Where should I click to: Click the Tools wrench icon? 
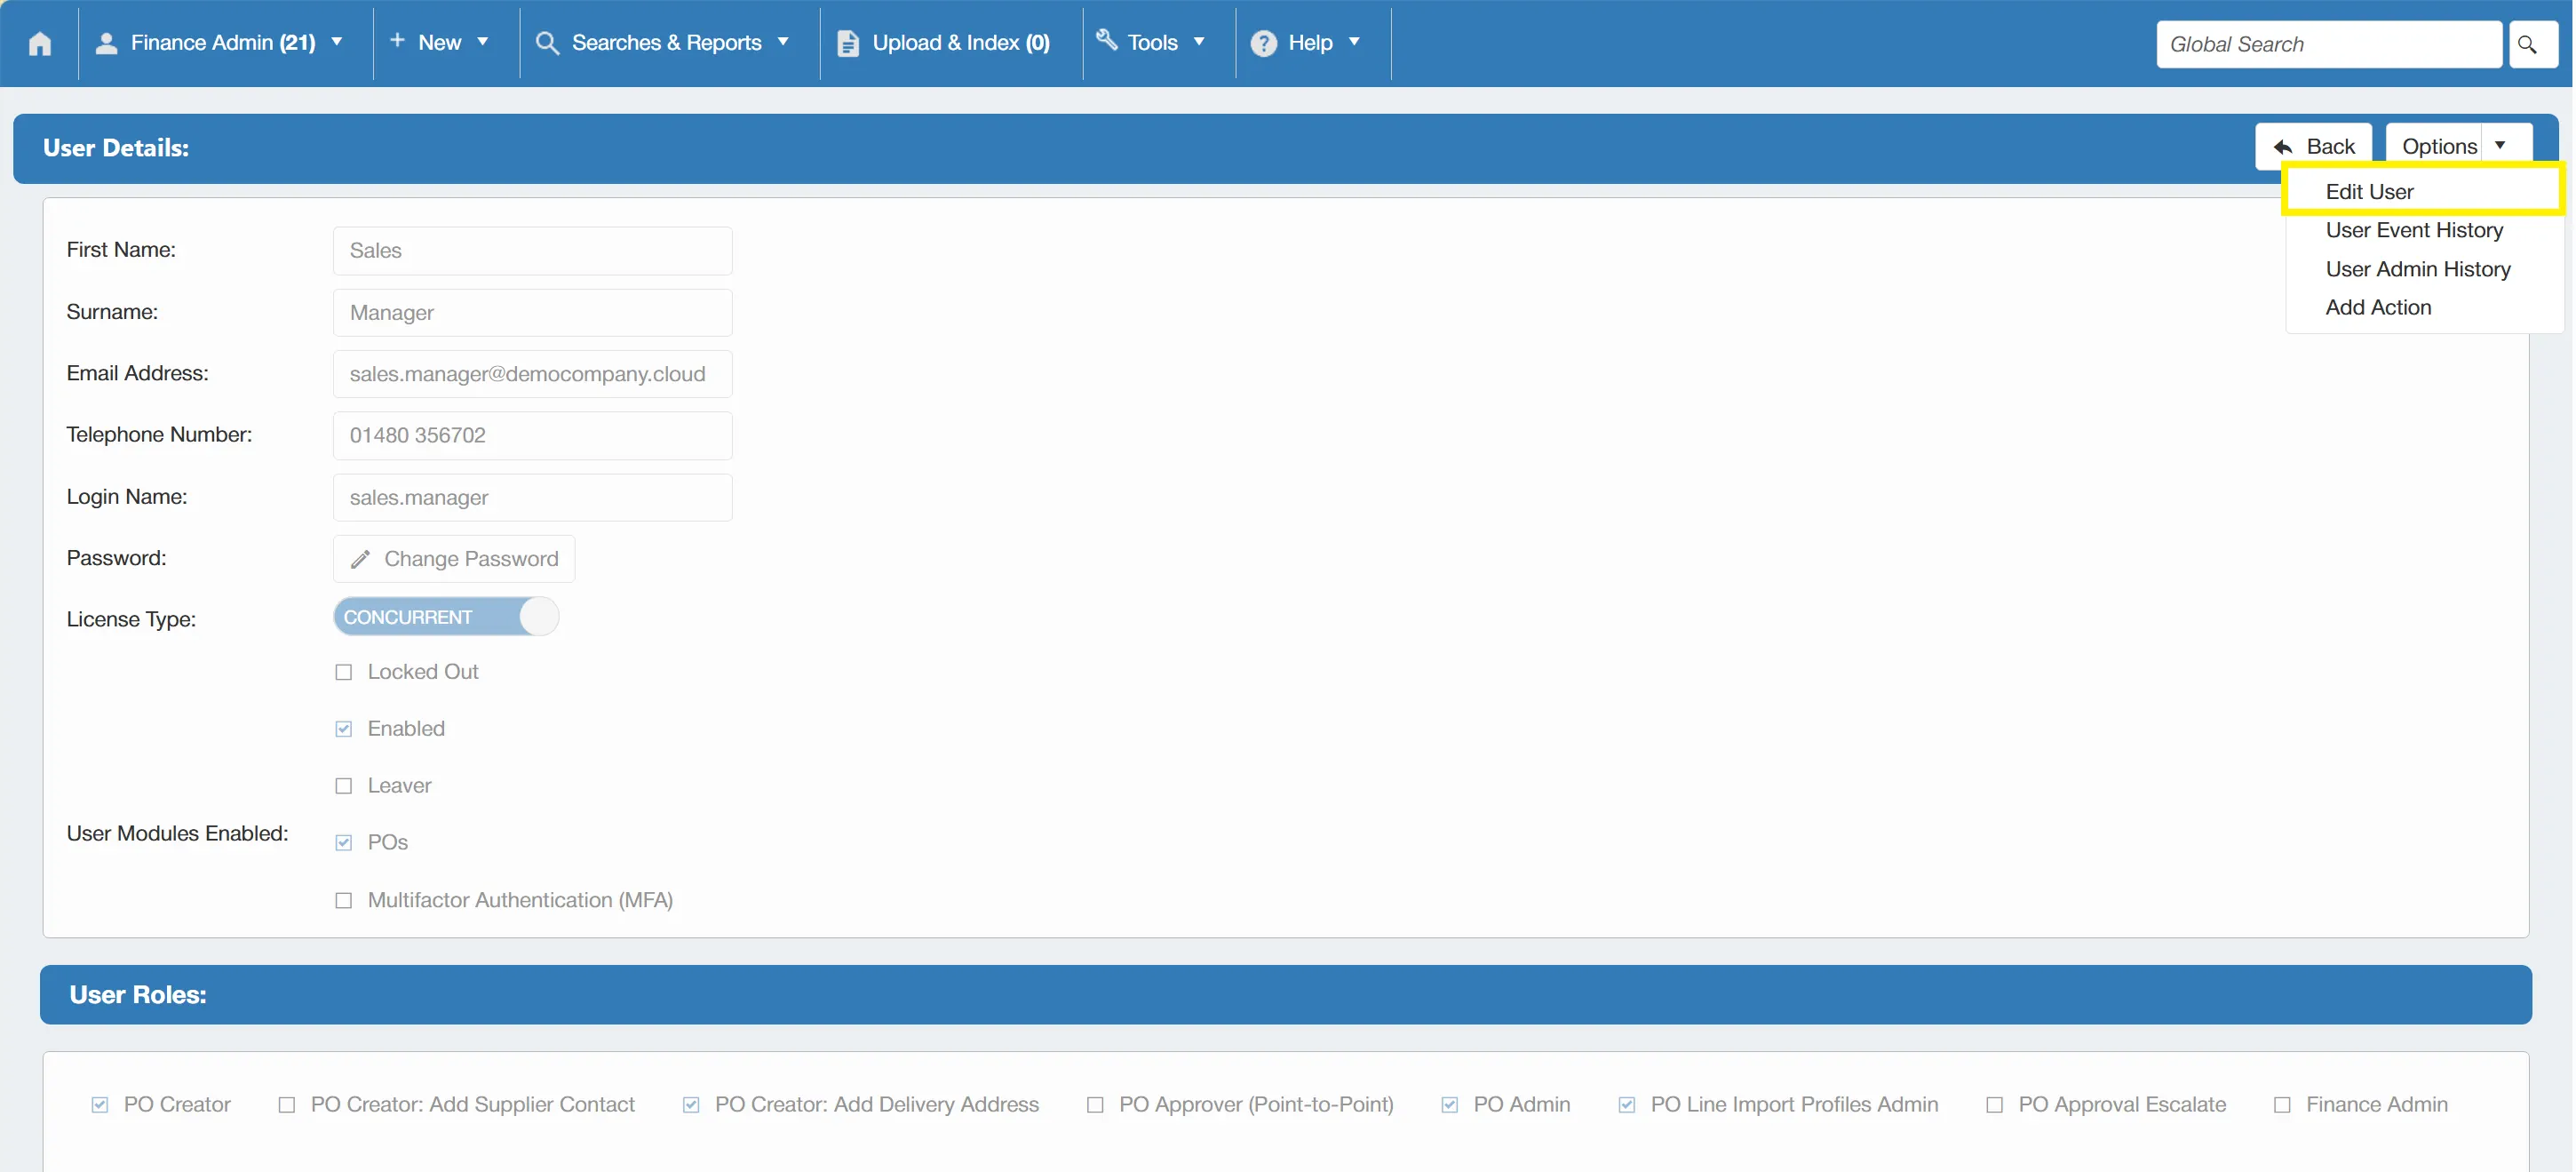(1106, 40)
